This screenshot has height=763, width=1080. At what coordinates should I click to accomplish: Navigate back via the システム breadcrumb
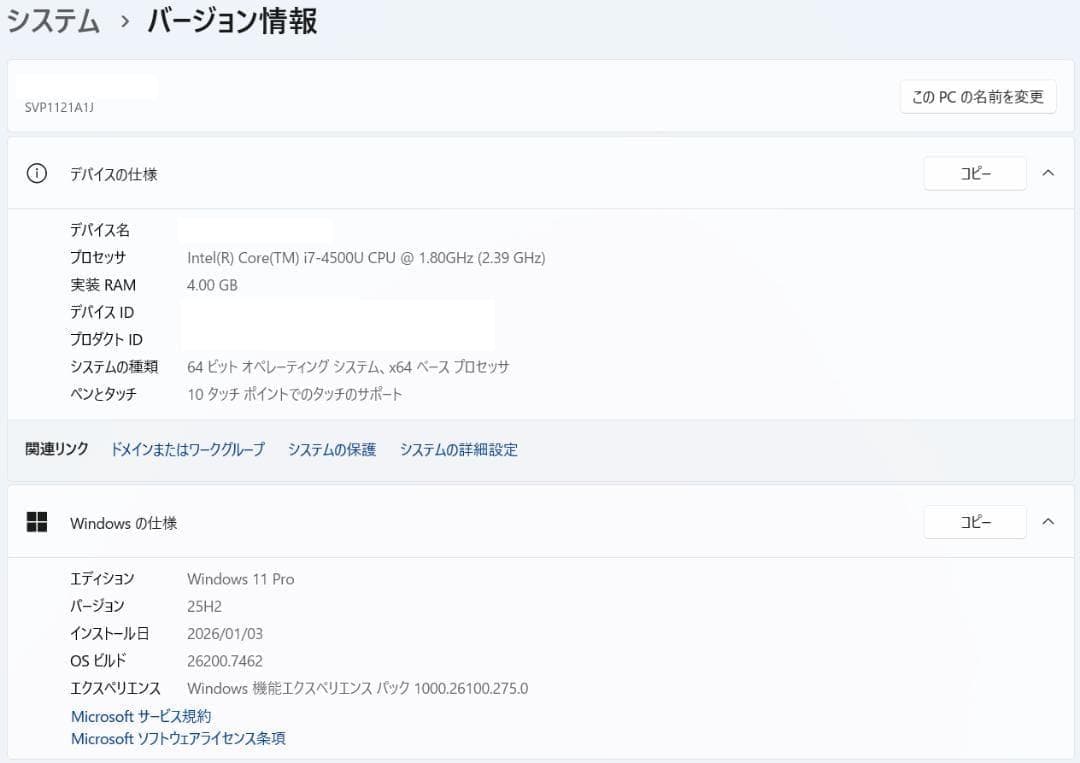point(54,20)
